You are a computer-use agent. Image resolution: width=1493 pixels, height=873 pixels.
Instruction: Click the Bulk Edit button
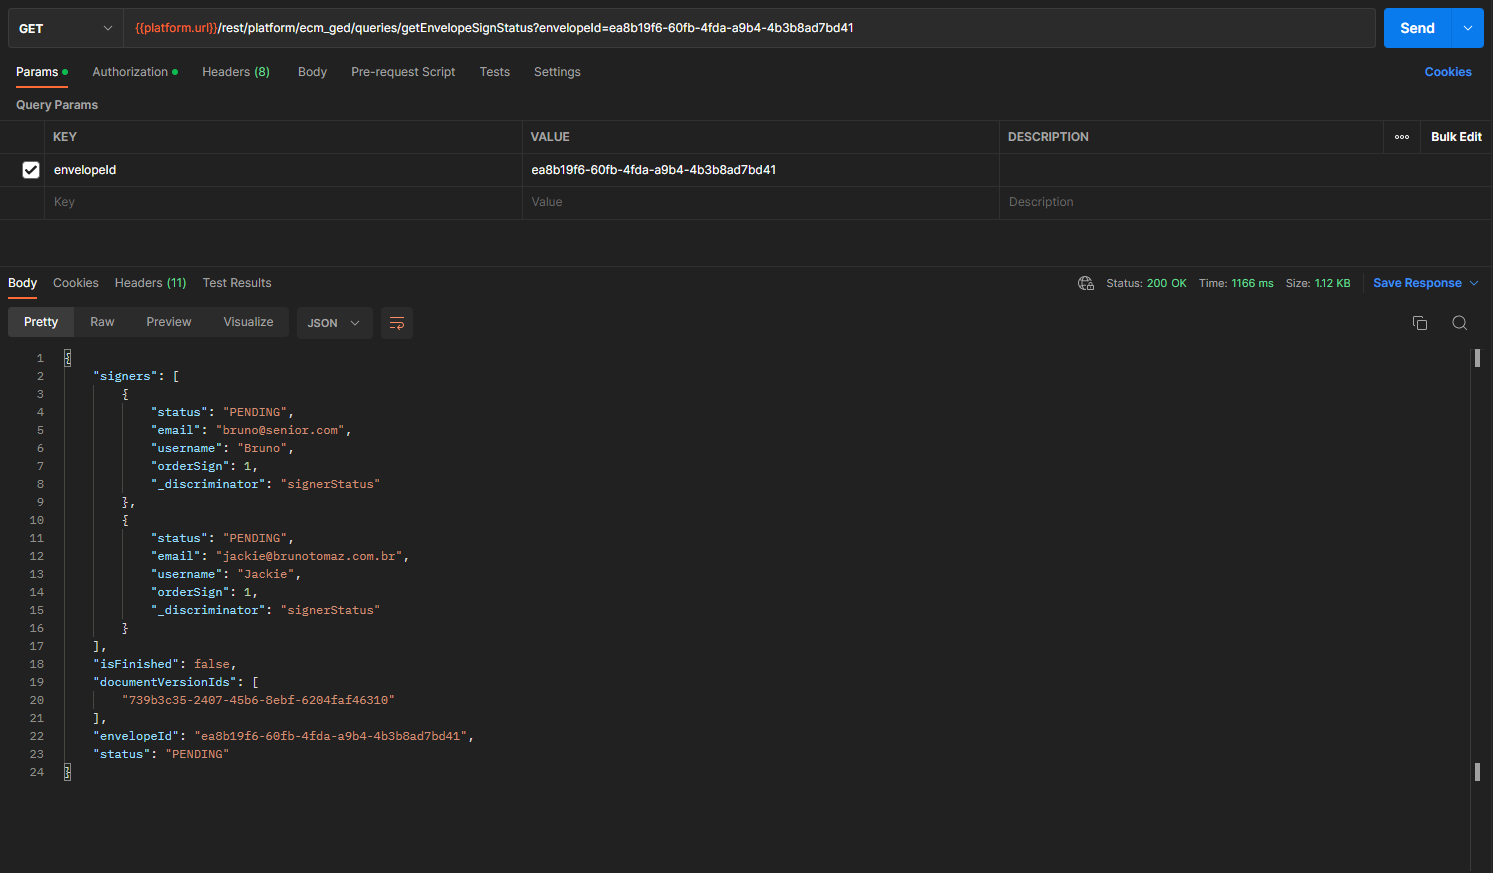point(1456,137)
